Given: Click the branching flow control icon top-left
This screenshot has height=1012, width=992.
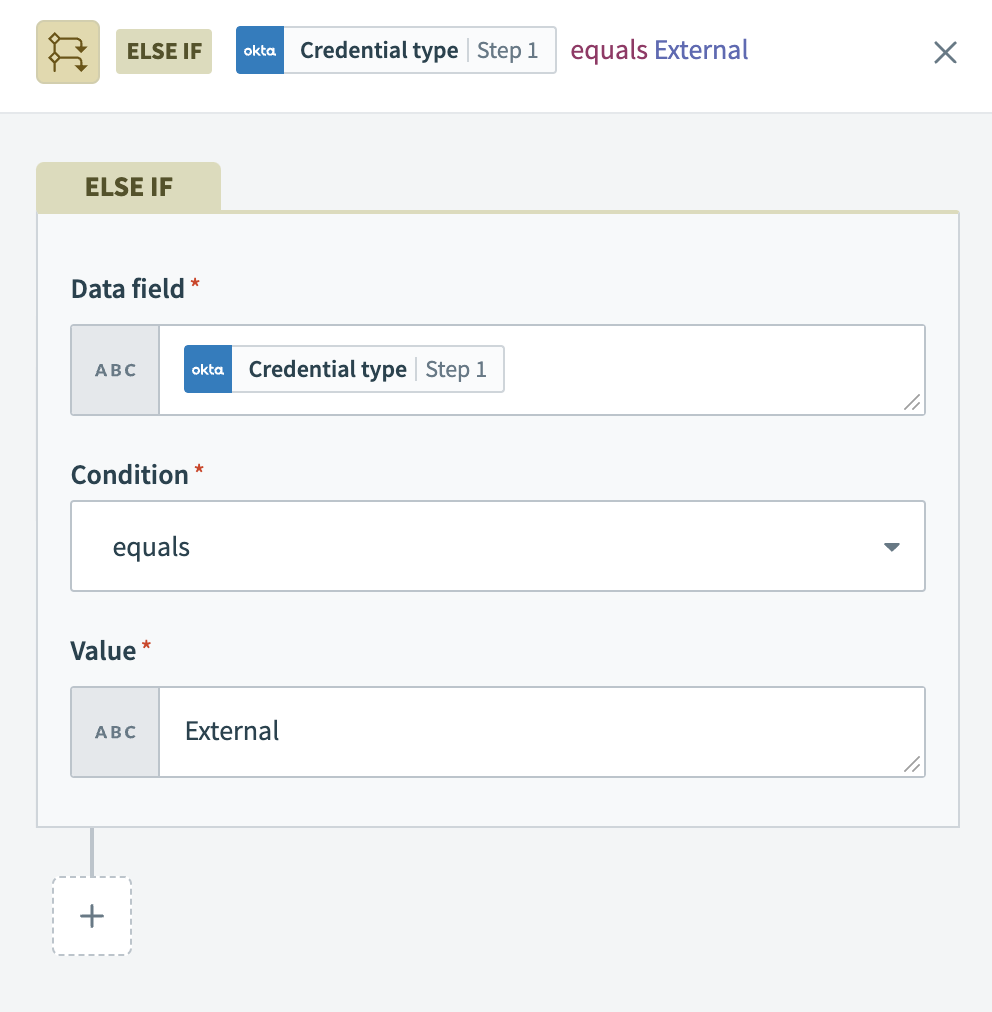Looking at the screenshot, I should coord(67,50).
